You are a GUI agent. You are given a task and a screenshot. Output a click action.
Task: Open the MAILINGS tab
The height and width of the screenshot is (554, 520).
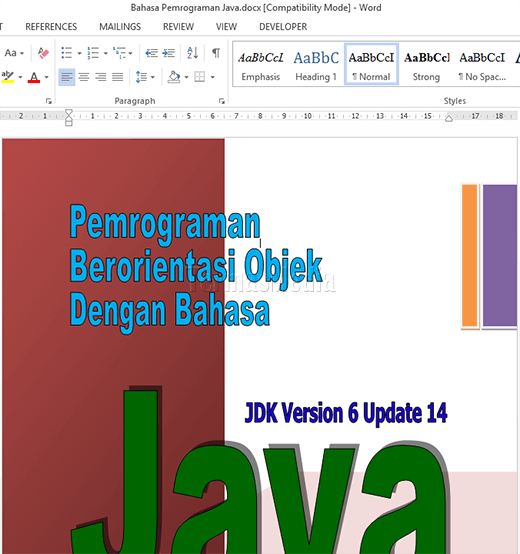pyautogui.click(x=120, y=27)
